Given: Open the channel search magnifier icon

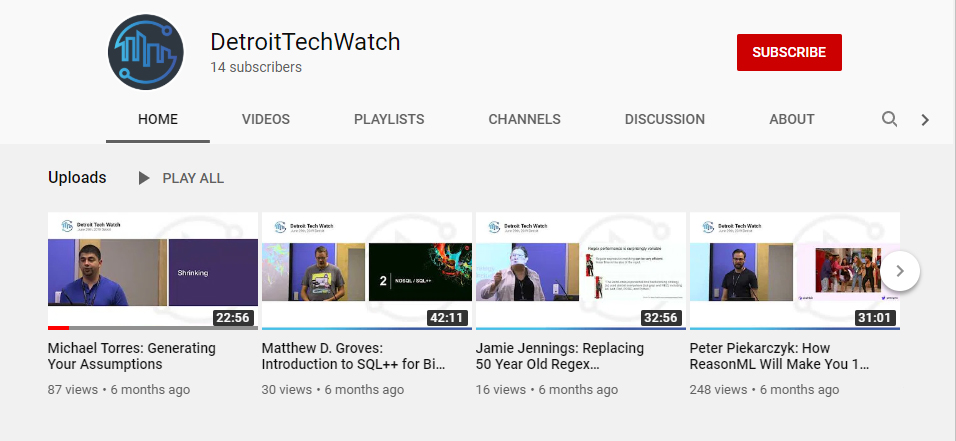Looking at the screenshot, I should point(889,119).
